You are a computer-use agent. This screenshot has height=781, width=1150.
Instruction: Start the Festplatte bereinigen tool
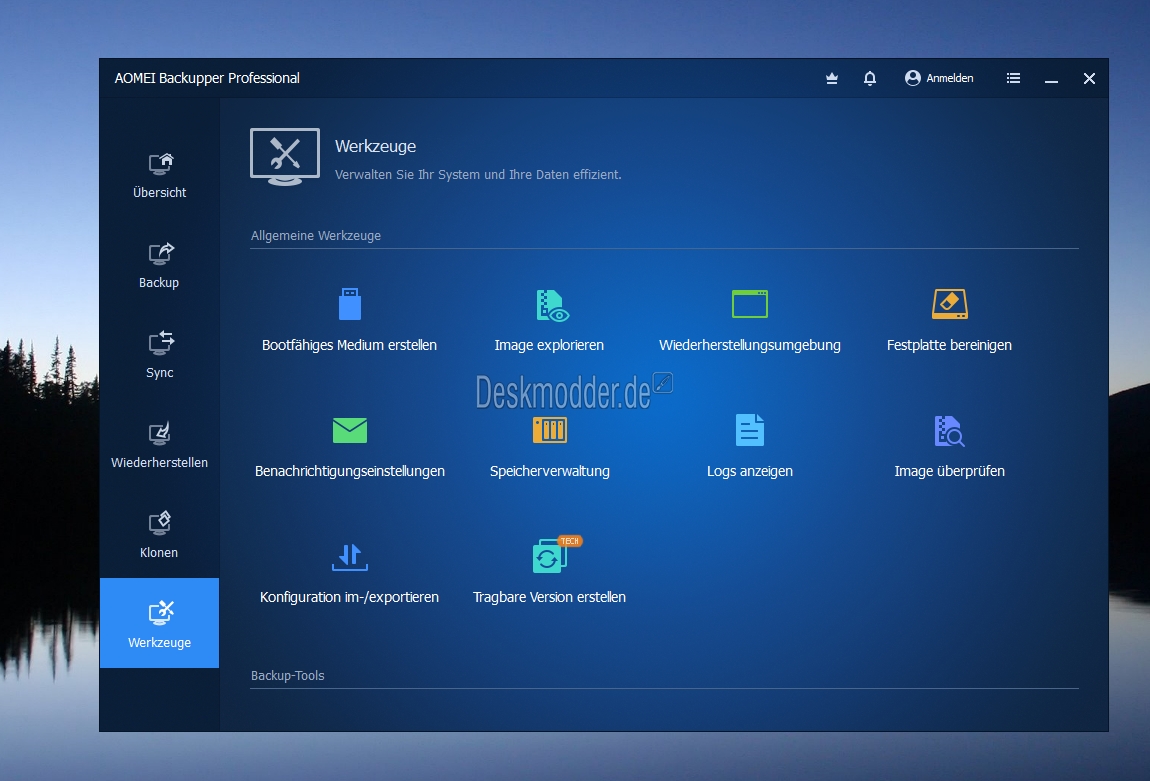[949, 320]
